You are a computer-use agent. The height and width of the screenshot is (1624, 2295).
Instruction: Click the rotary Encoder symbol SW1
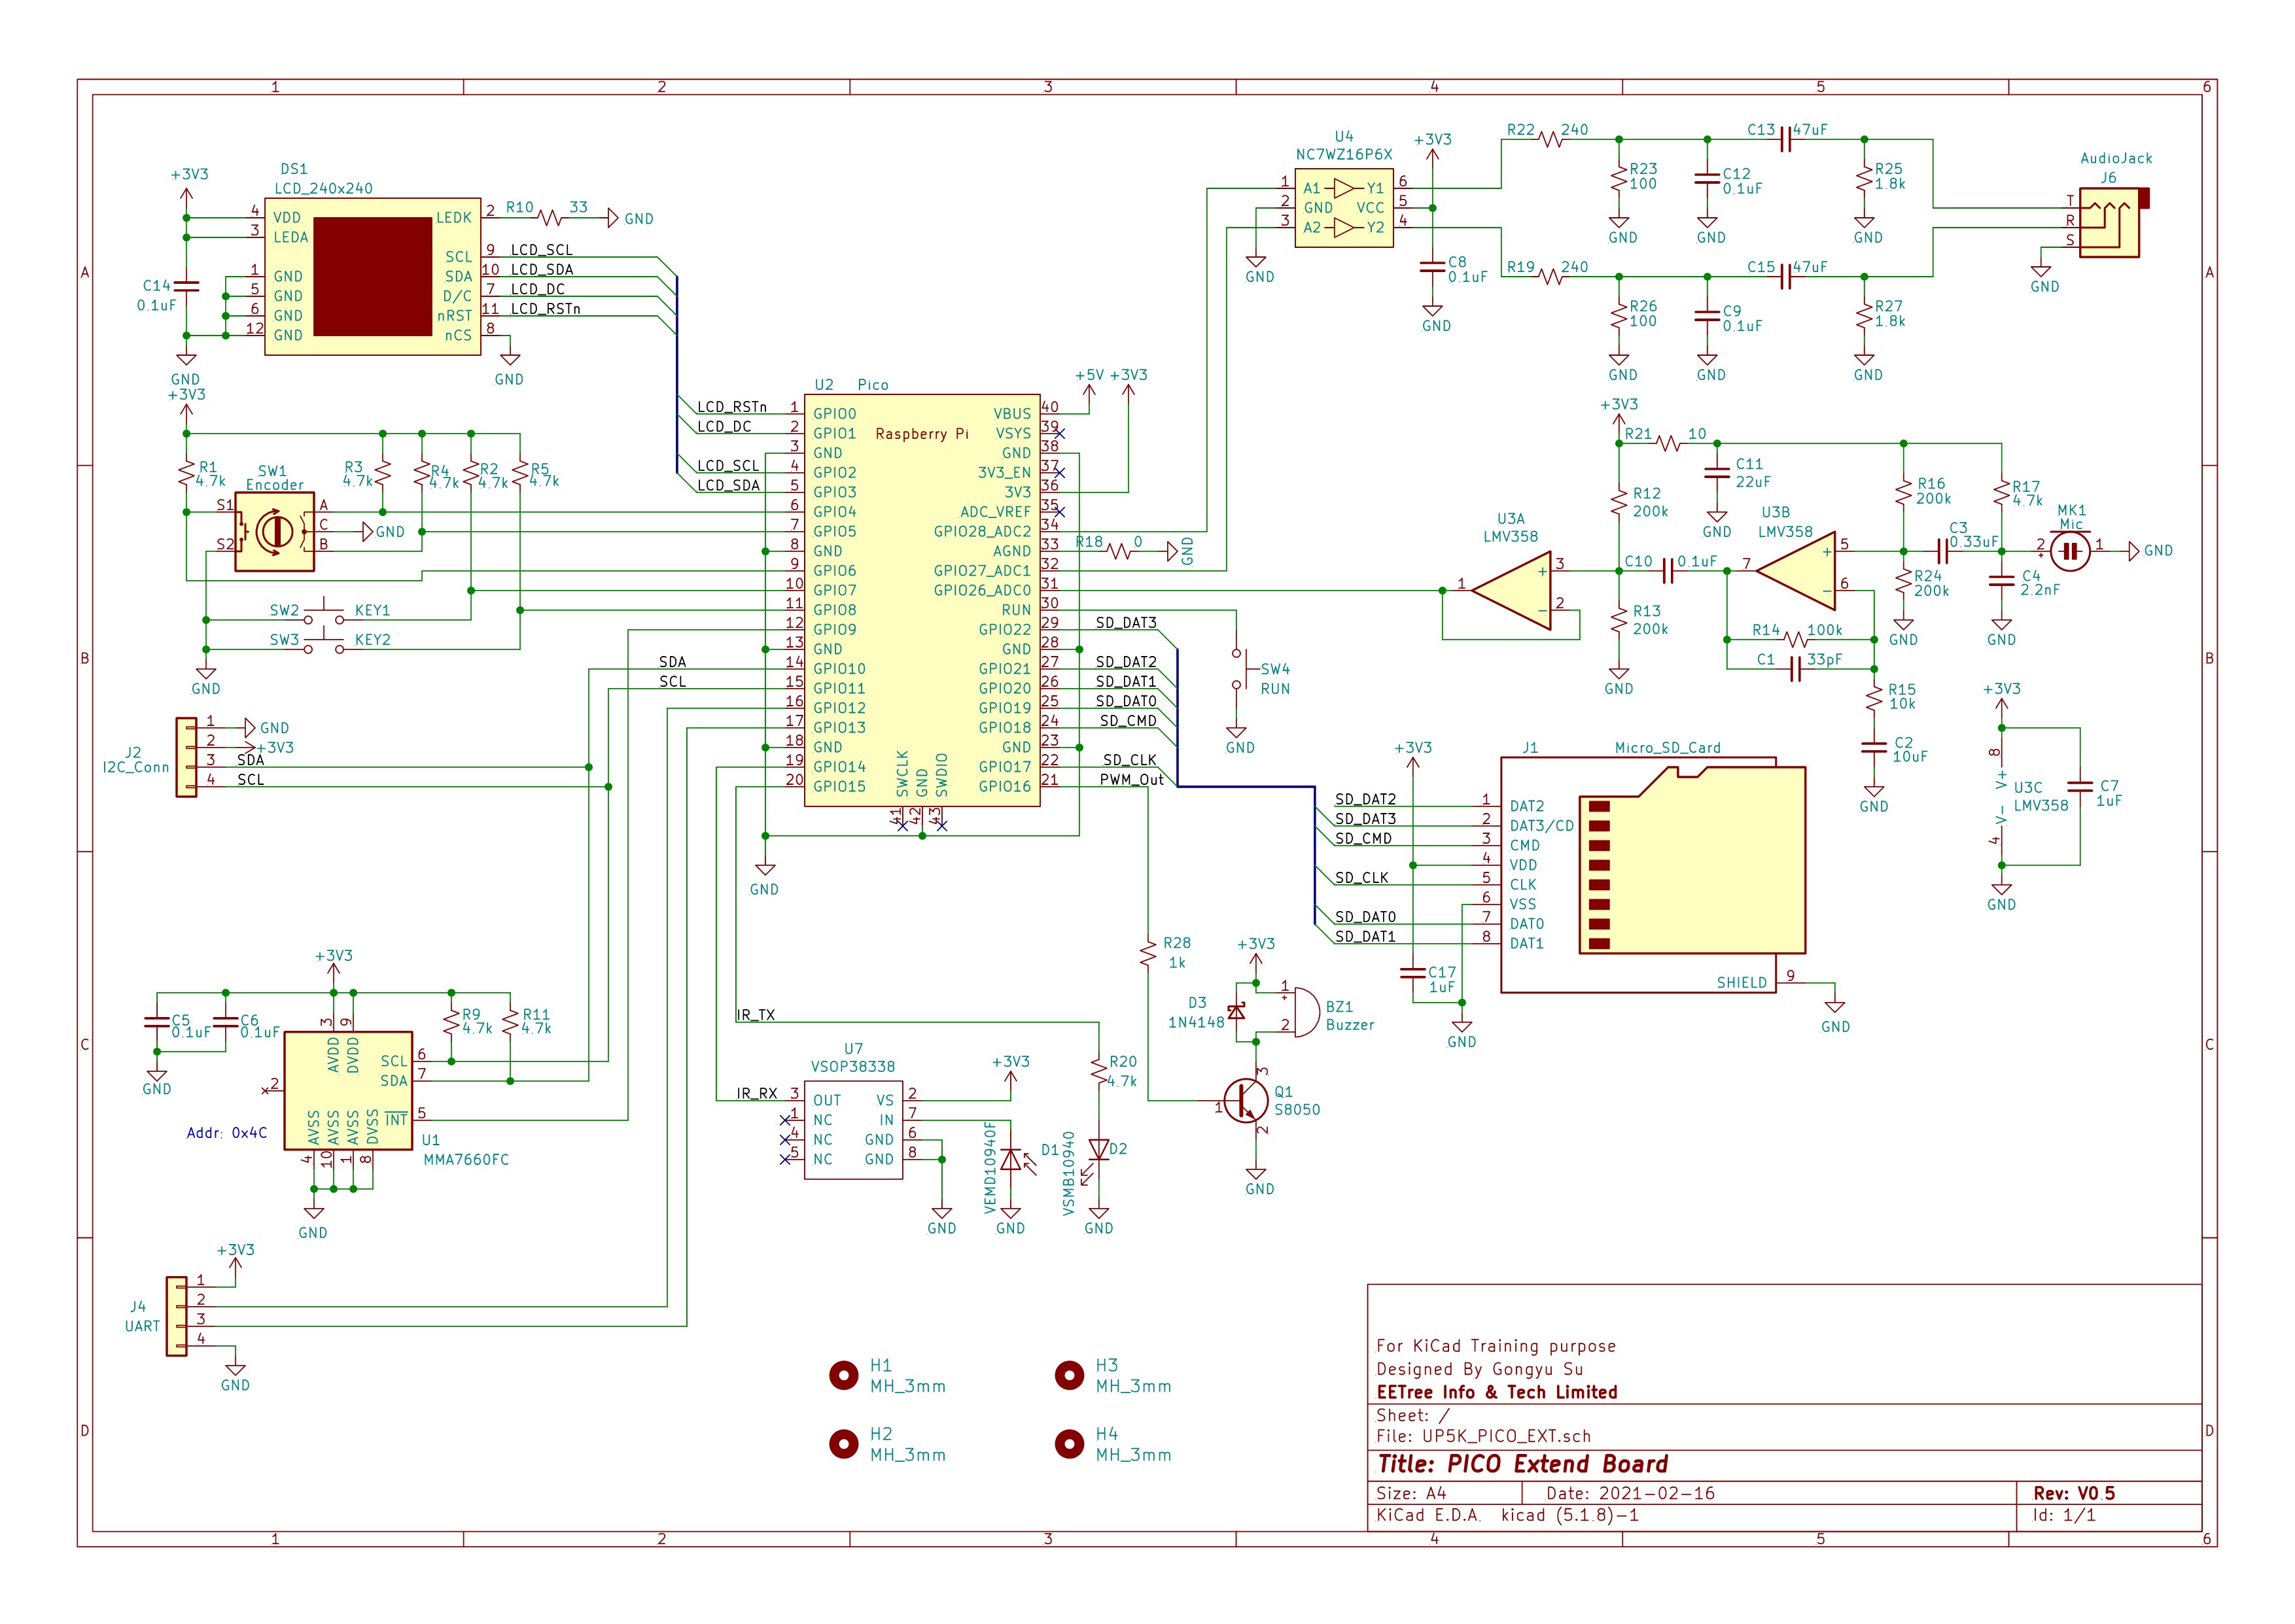pos(274,532)
